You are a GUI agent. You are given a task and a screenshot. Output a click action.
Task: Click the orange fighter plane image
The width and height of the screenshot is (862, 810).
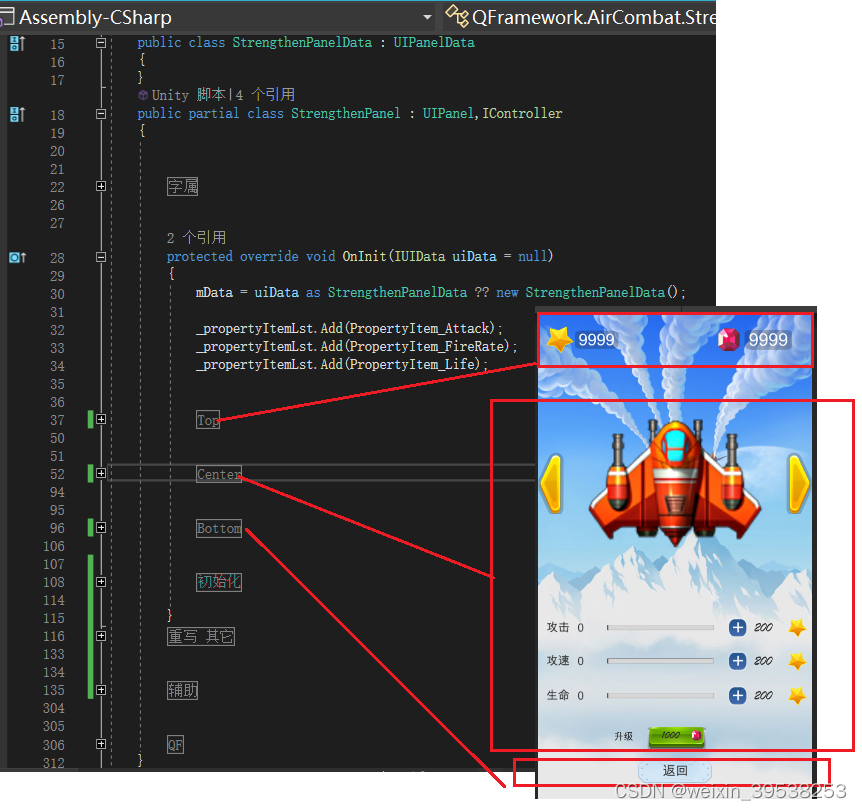(x=675, y=483)
